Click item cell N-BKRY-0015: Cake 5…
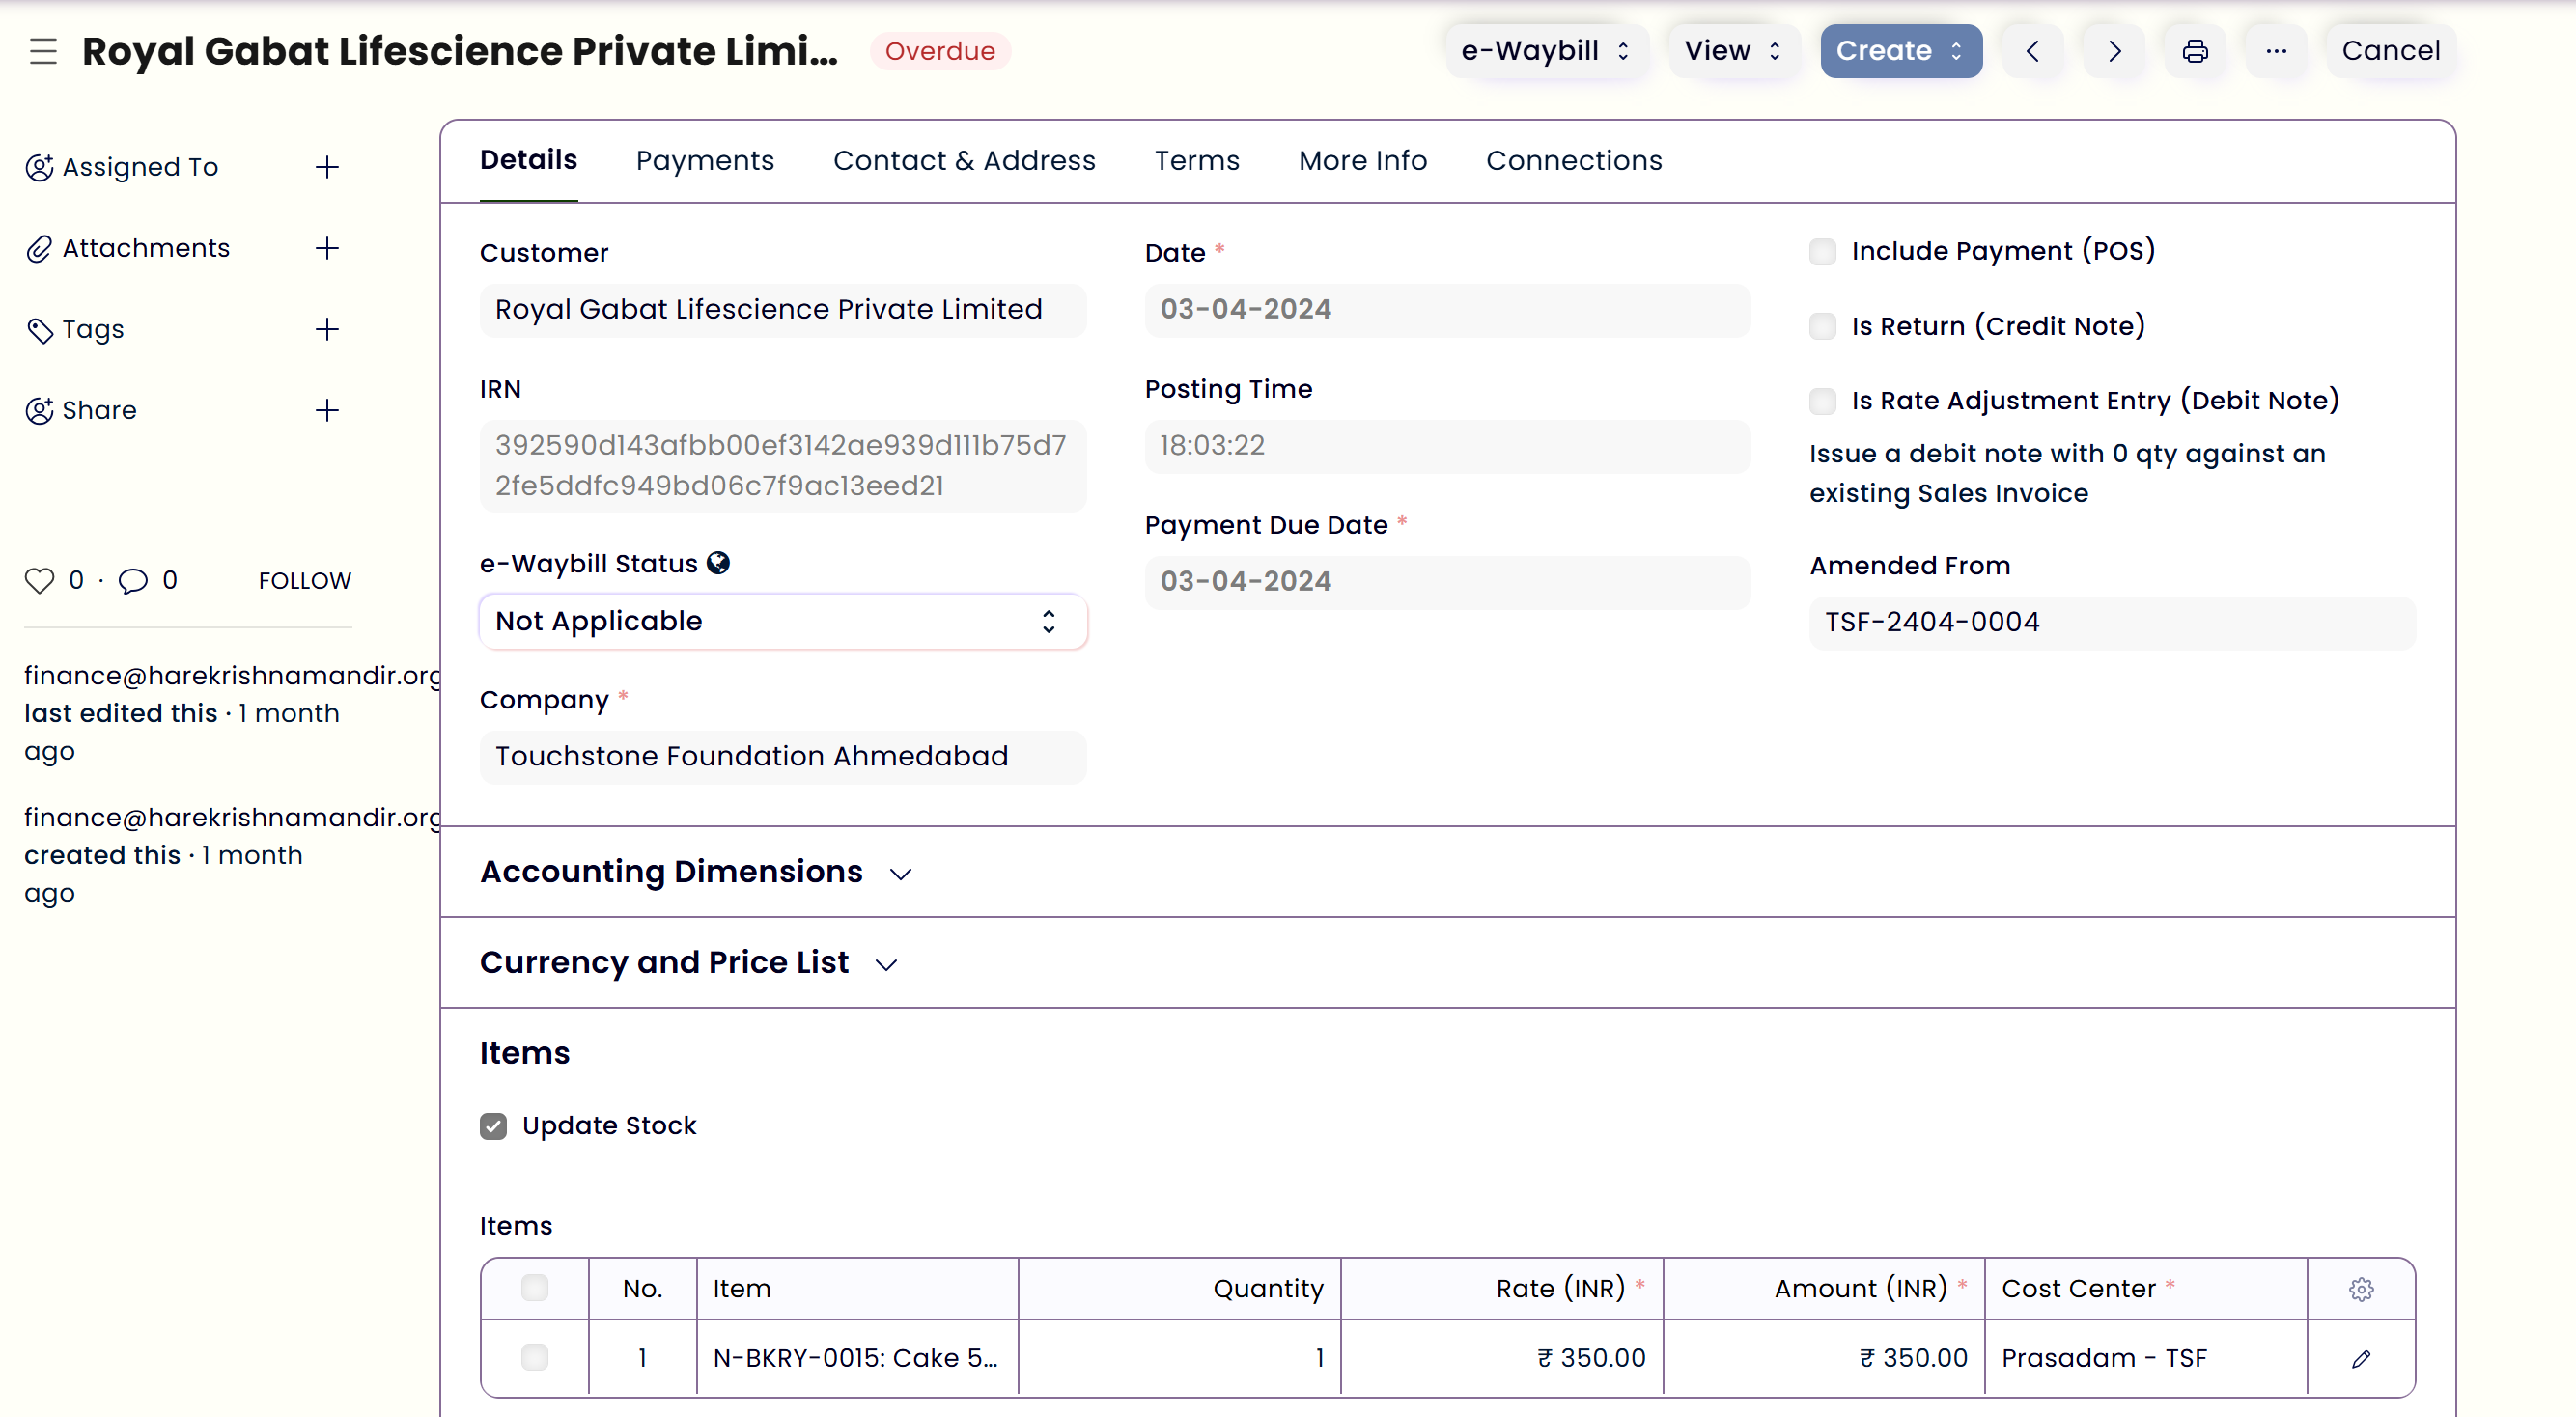The height and width of the screenshot is (1417, 2576). click(x=857, y=1358)
